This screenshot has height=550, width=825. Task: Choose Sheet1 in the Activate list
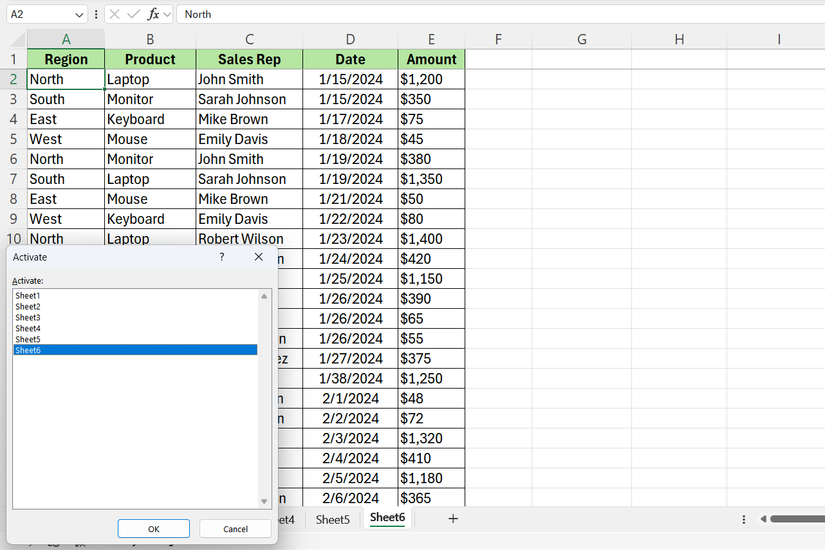point(28,296)
